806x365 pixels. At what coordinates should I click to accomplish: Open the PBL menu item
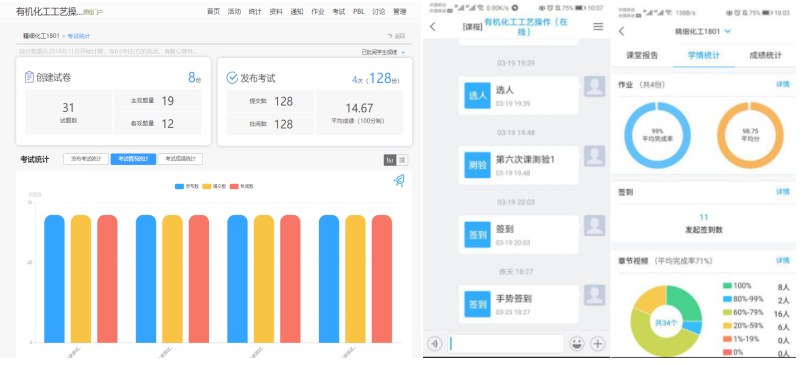[359, 11]
